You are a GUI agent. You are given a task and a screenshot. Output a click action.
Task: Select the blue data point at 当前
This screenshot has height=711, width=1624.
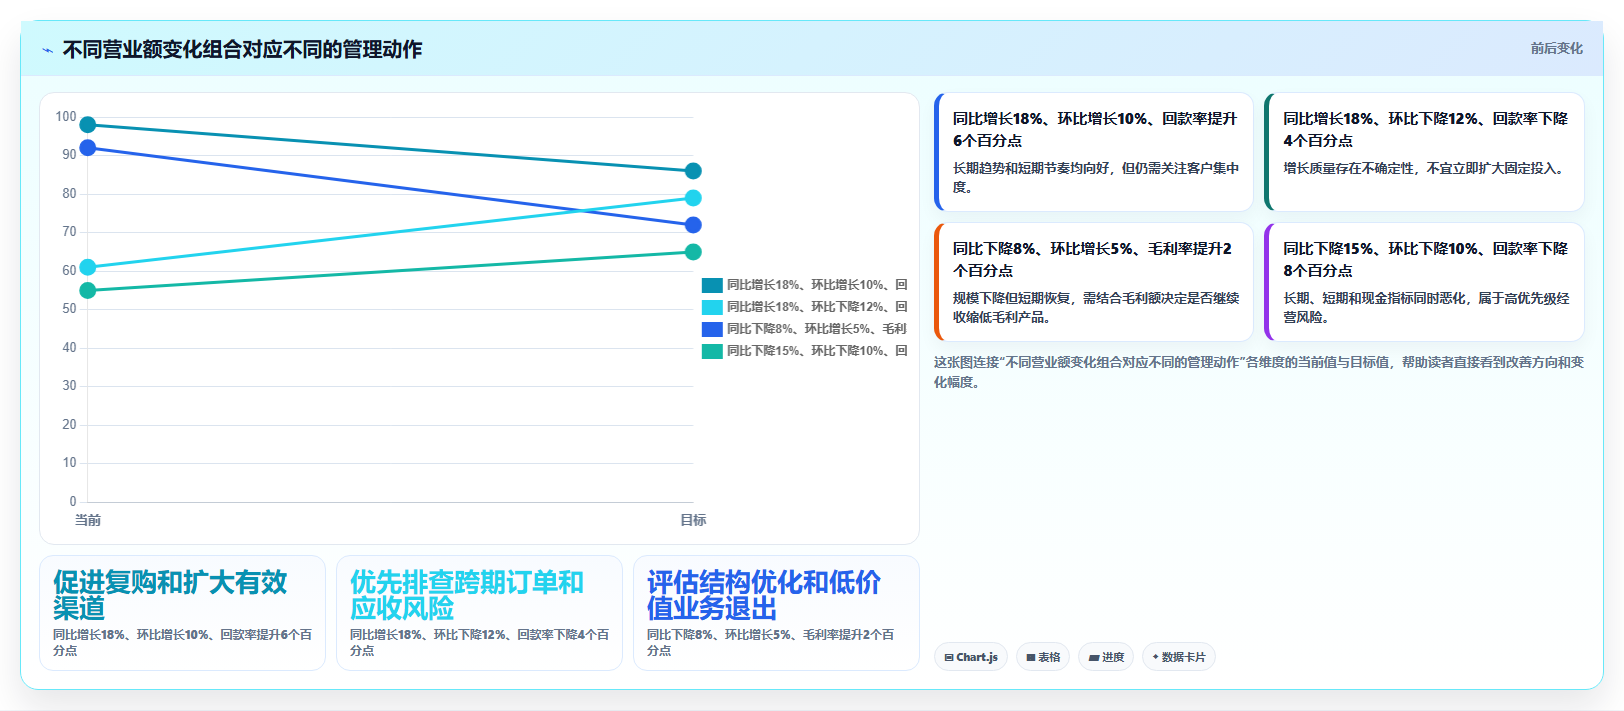88,148
